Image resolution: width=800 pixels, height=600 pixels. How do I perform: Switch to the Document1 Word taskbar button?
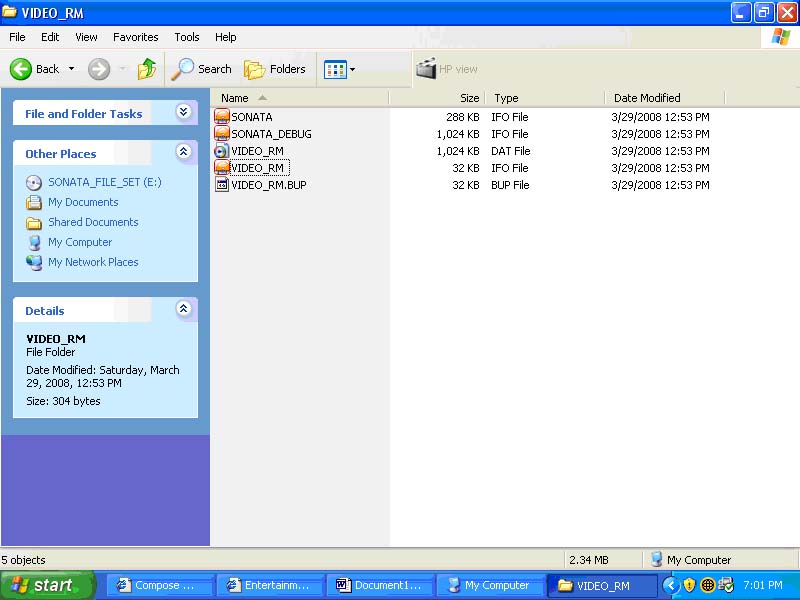tap(379, 585)
